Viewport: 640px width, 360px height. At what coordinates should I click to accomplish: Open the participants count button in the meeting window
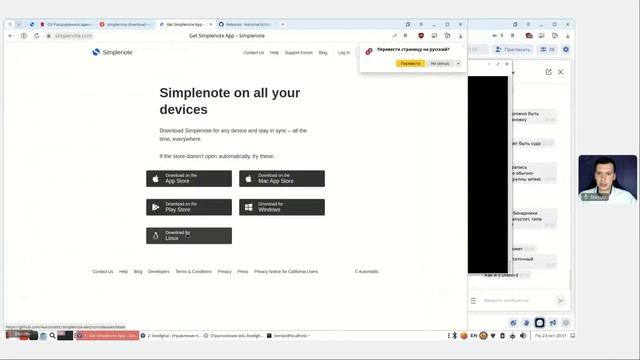(x=547, y=49)
